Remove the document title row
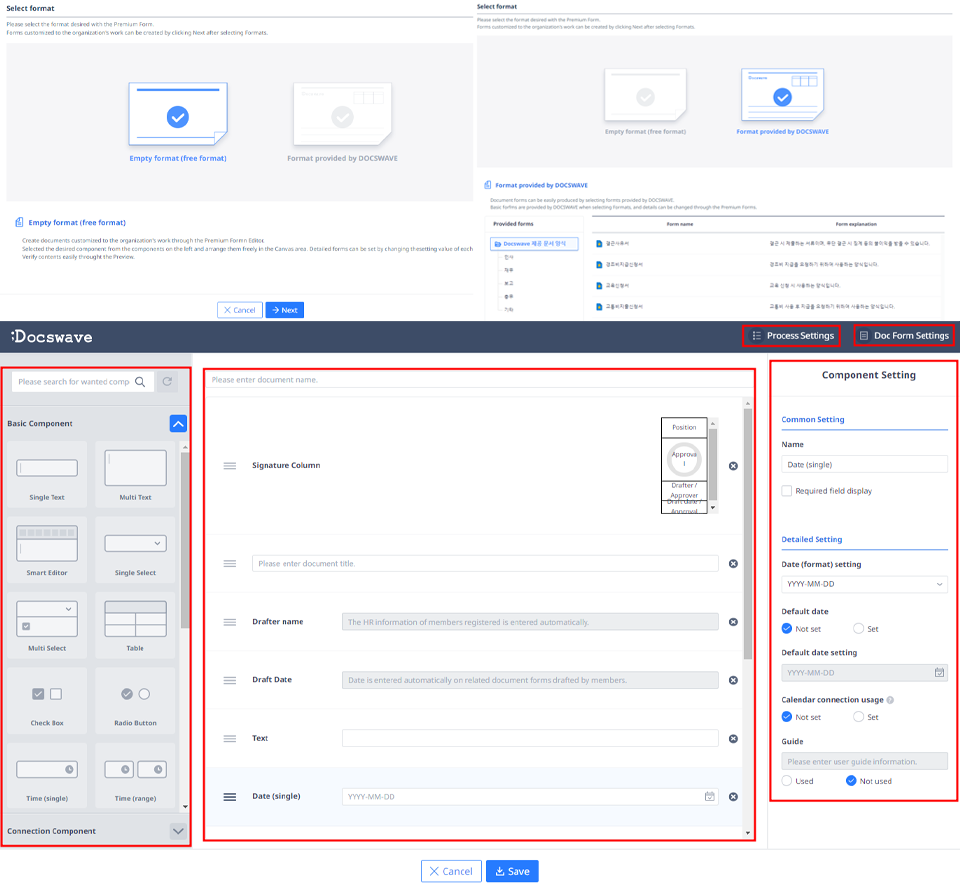 733,563
